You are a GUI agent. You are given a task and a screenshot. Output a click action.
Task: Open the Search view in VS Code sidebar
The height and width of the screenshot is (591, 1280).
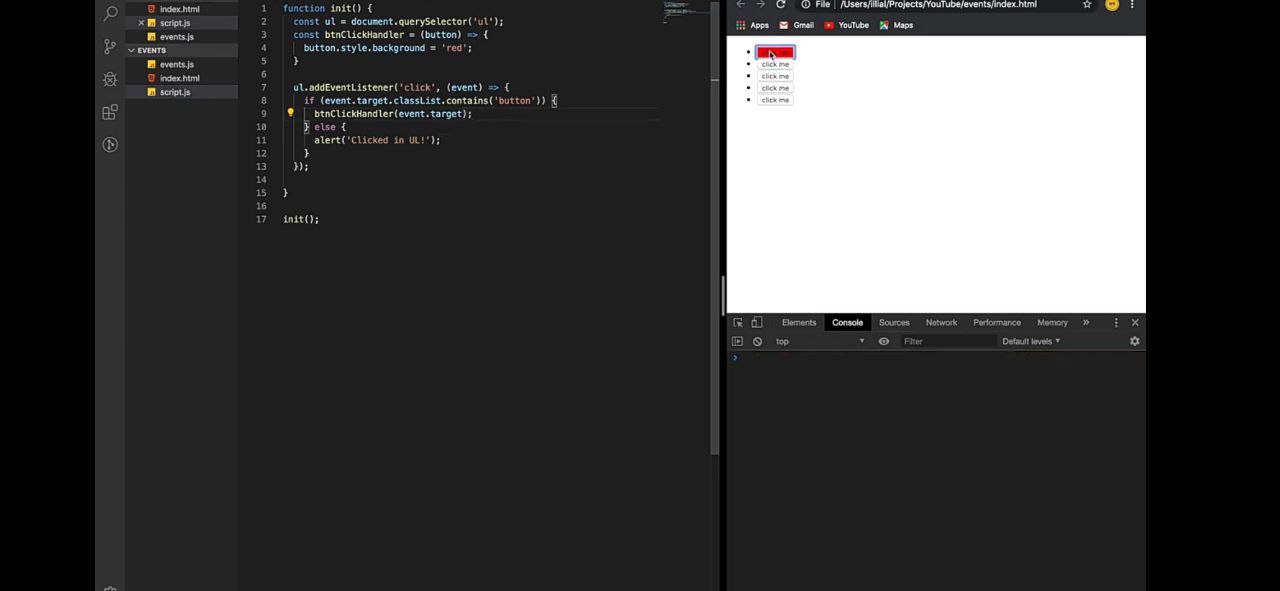point(110,13)
